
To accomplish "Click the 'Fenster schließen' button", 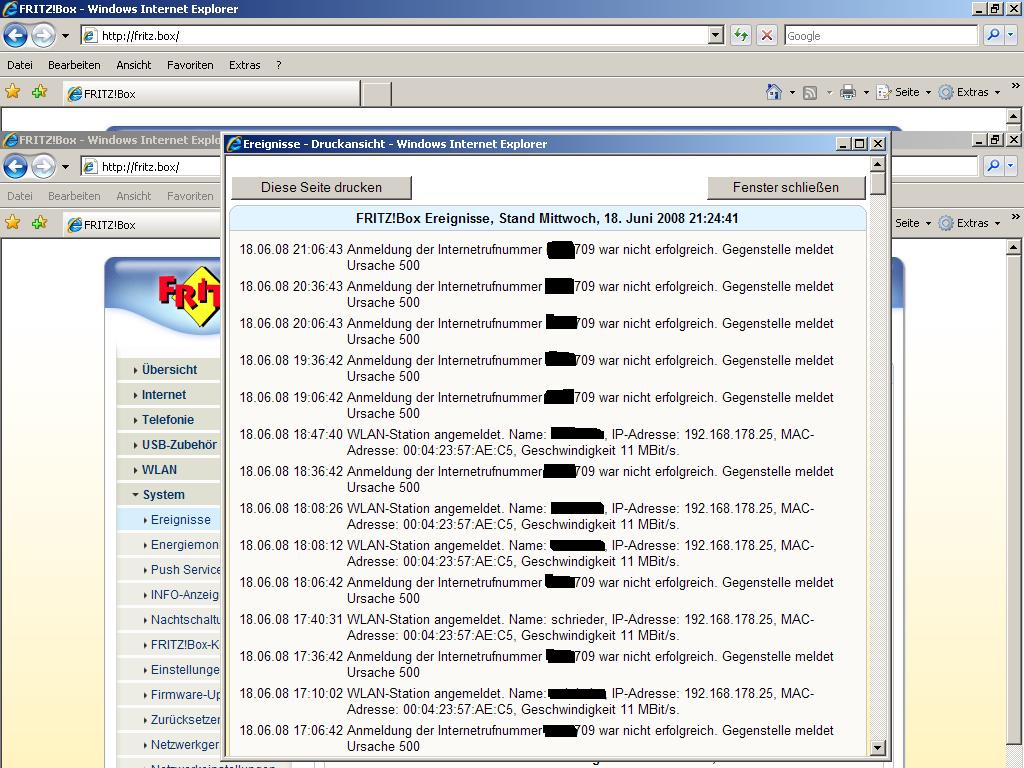I will 786,187.
